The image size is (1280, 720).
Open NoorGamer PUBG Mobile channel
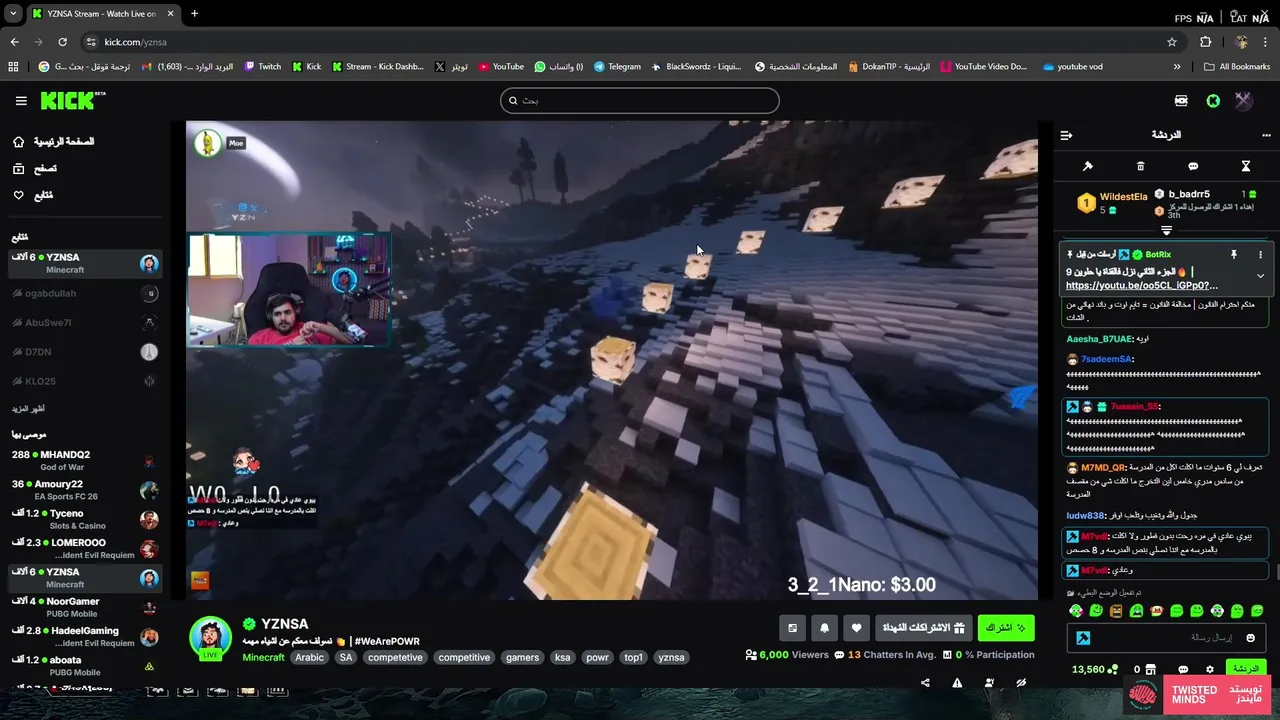pos(85,607)
